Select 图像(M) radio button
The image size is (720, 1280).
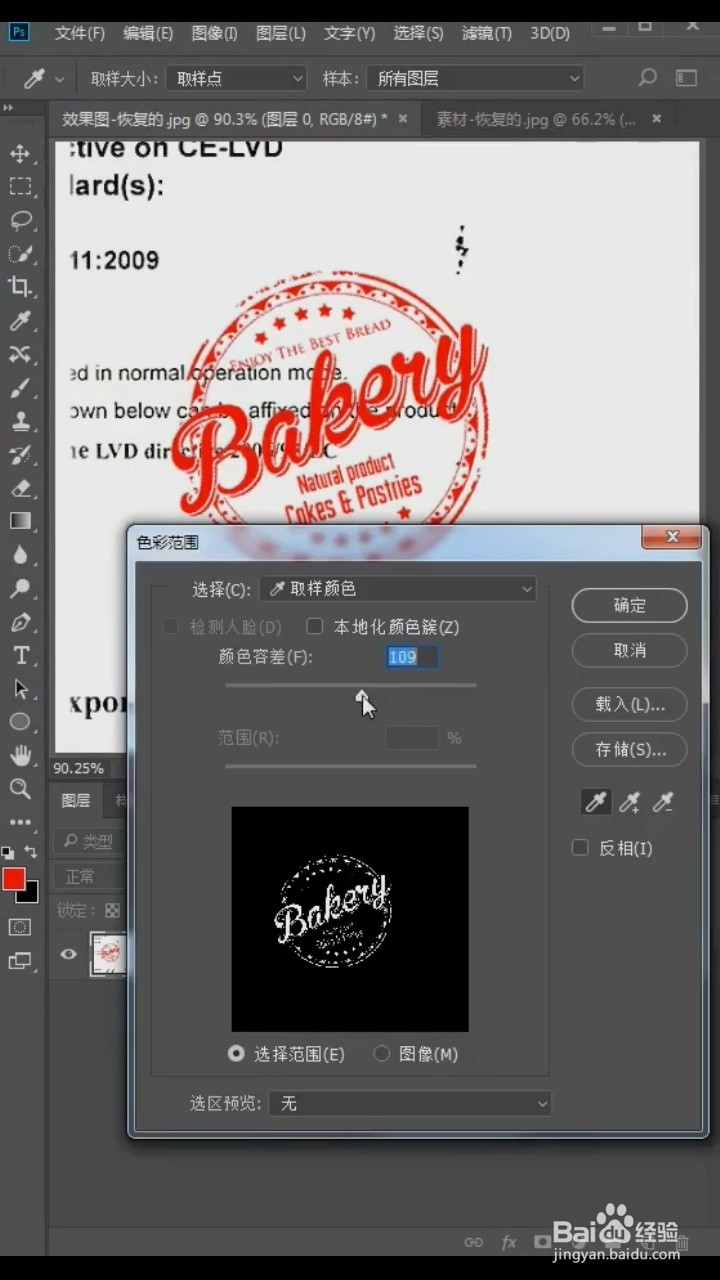pos(381,1053)
